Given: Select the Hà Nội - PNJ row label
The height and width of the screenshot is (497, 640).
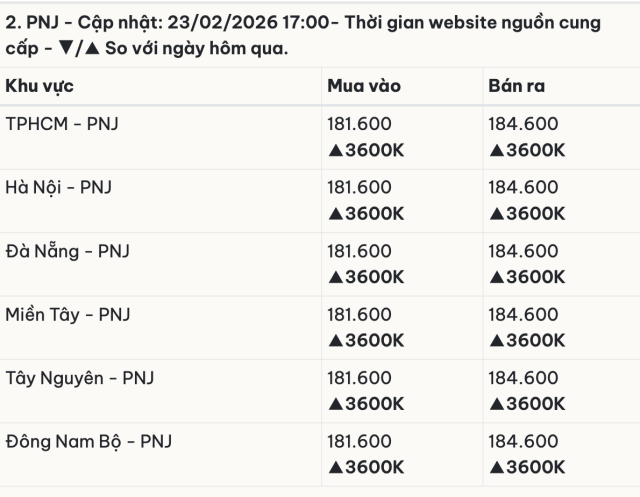Looking at the screenshot, I should point(59,187).
